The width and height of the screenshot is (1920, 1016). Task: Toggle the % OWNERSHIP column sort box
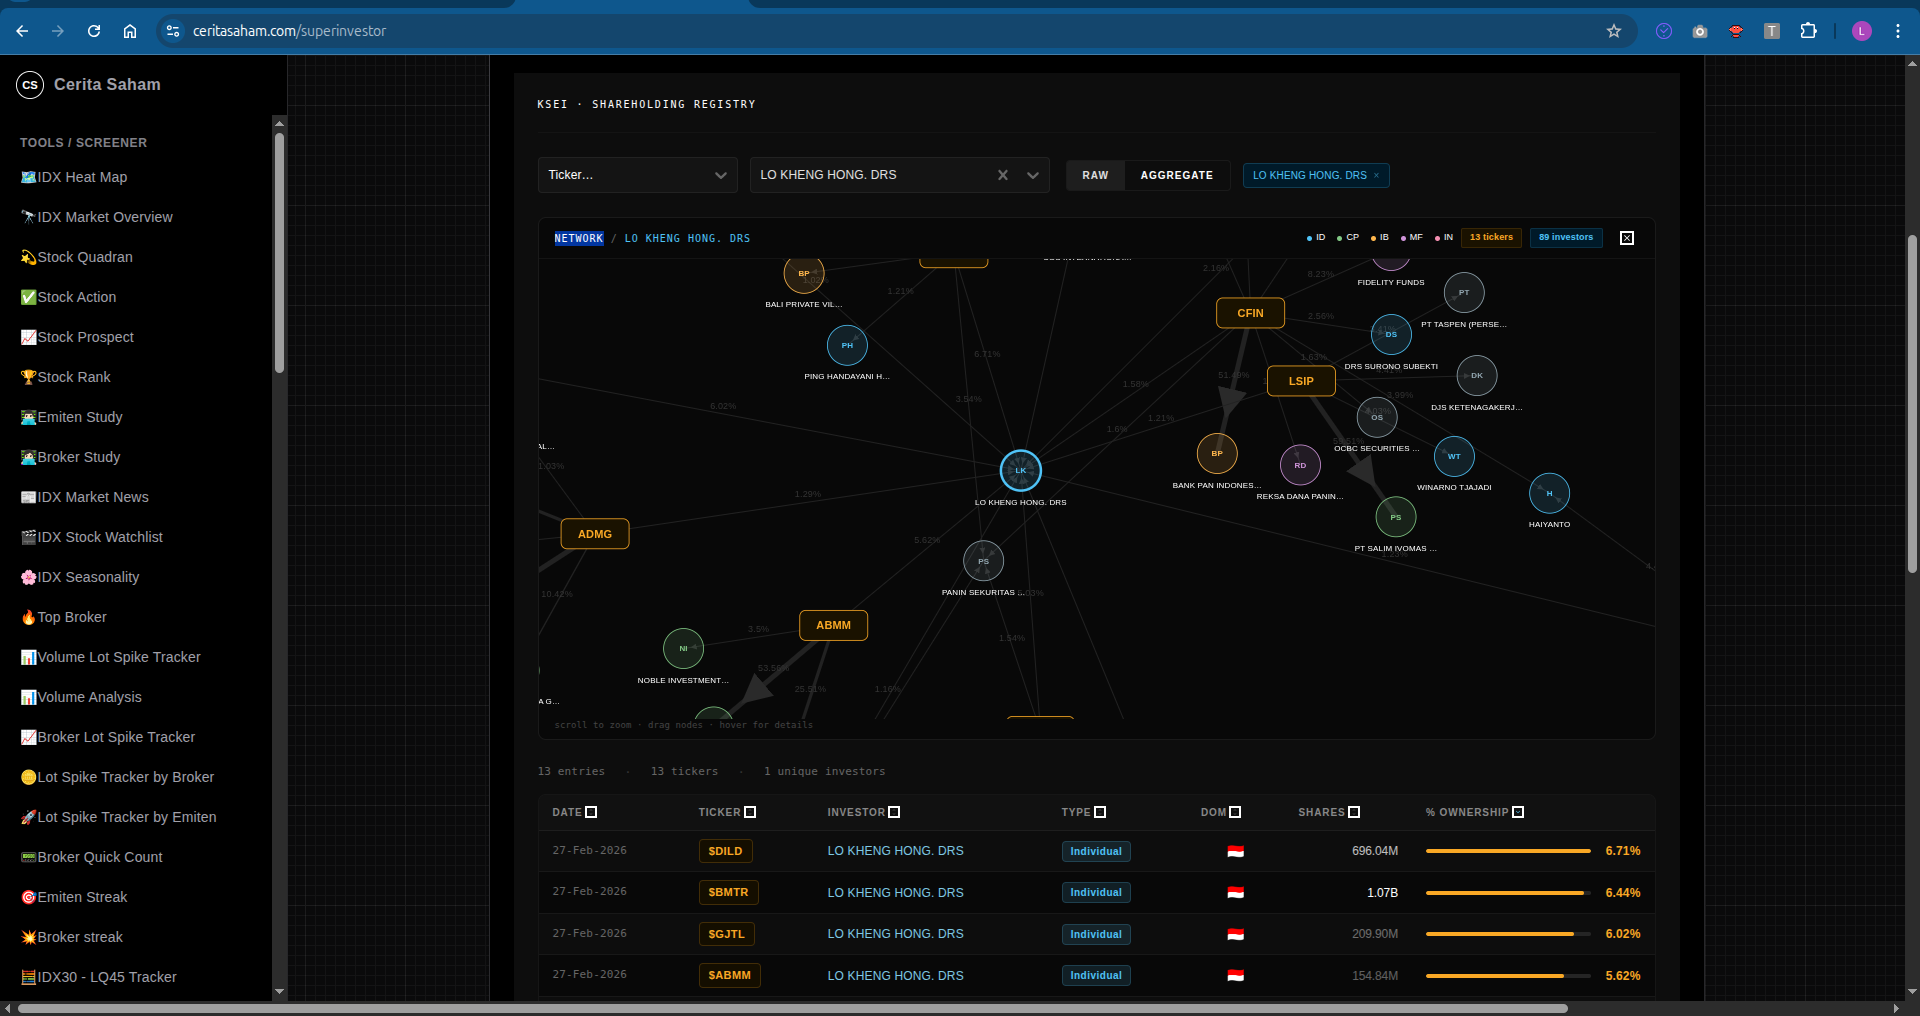1518,812
